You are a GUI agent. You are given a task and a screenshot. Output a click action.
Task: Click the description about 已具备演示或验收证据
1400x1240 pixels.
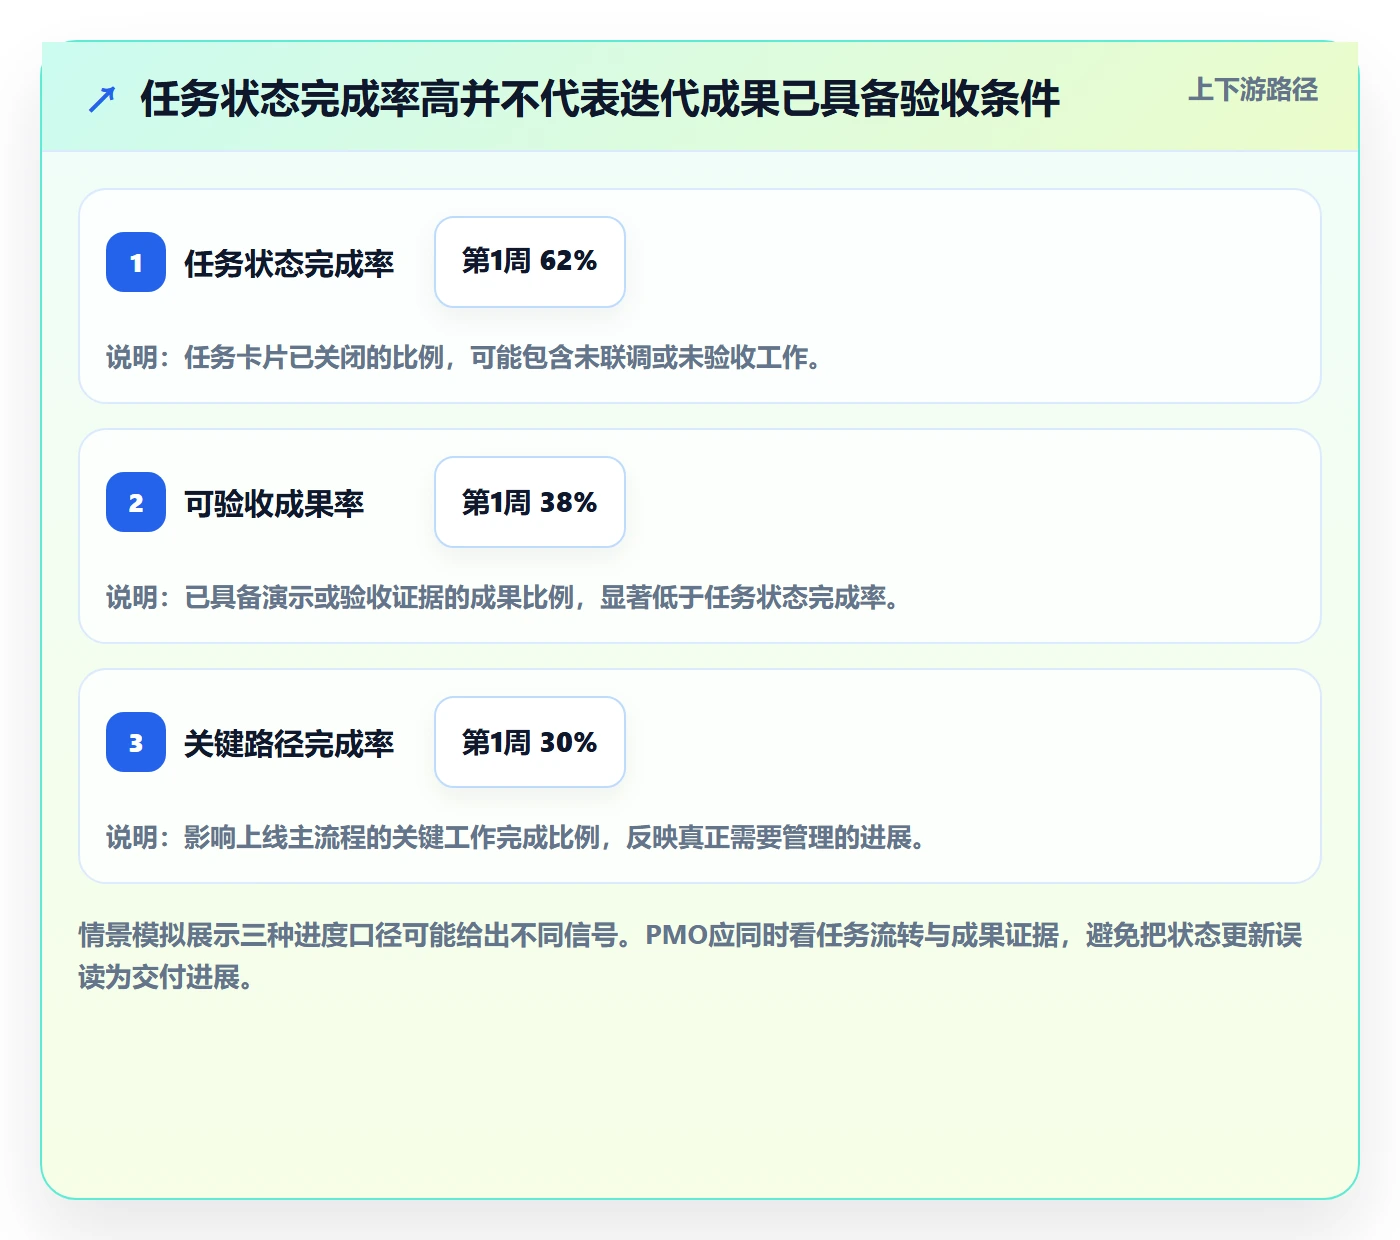[504, 597]
